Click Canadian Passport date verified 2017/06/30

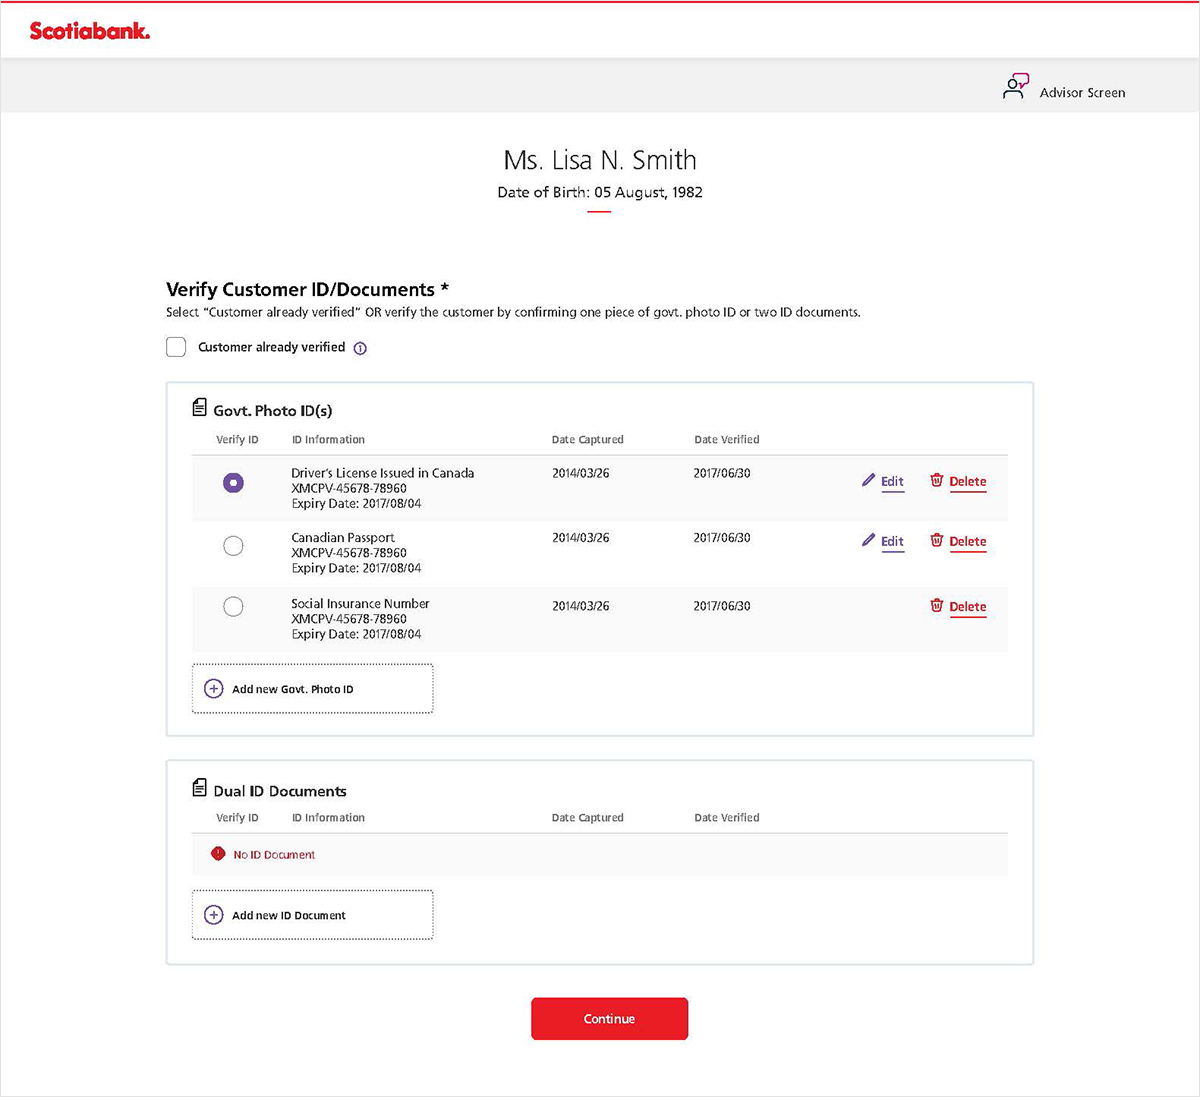pyautogui.click(x=722, y=538)
